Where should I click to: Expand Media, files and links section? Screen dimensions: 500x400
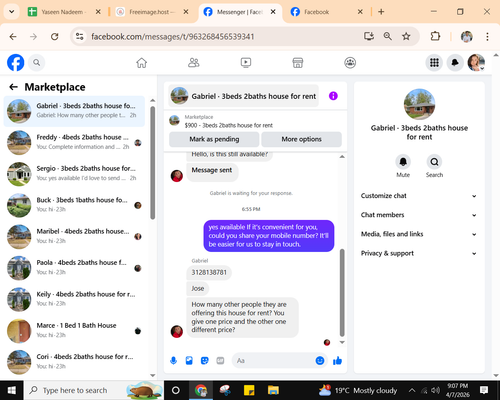(x=419, y=234)
